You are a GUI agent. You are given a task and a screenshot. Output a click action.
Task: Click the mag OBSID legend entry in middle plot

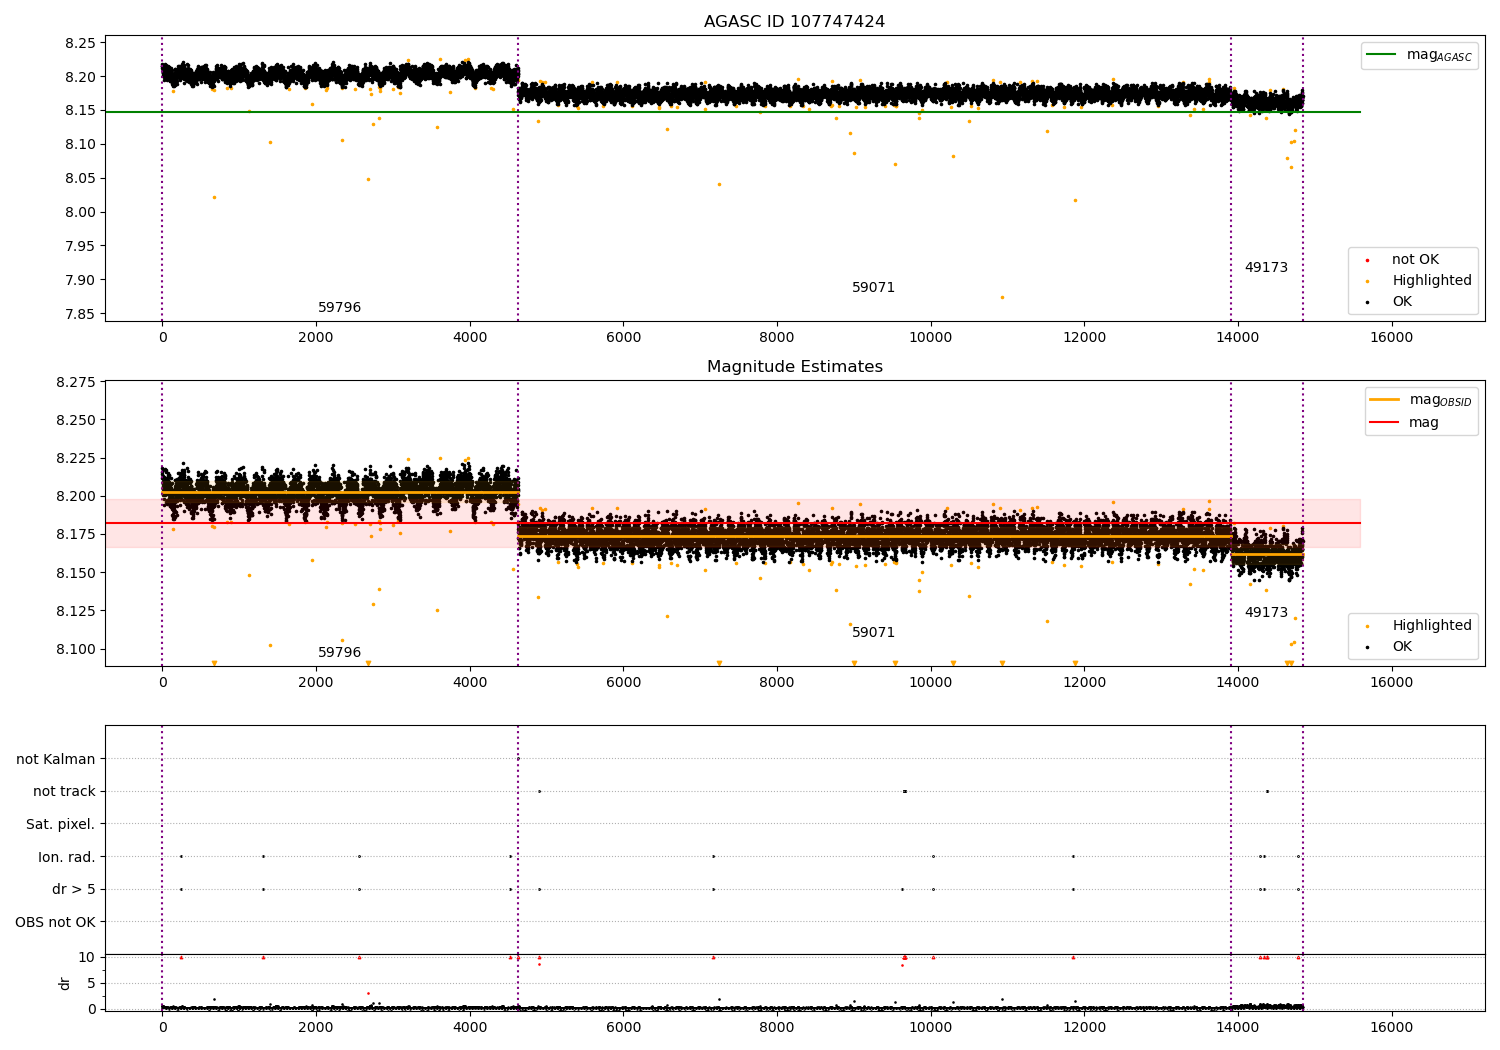coord(1440,400)
